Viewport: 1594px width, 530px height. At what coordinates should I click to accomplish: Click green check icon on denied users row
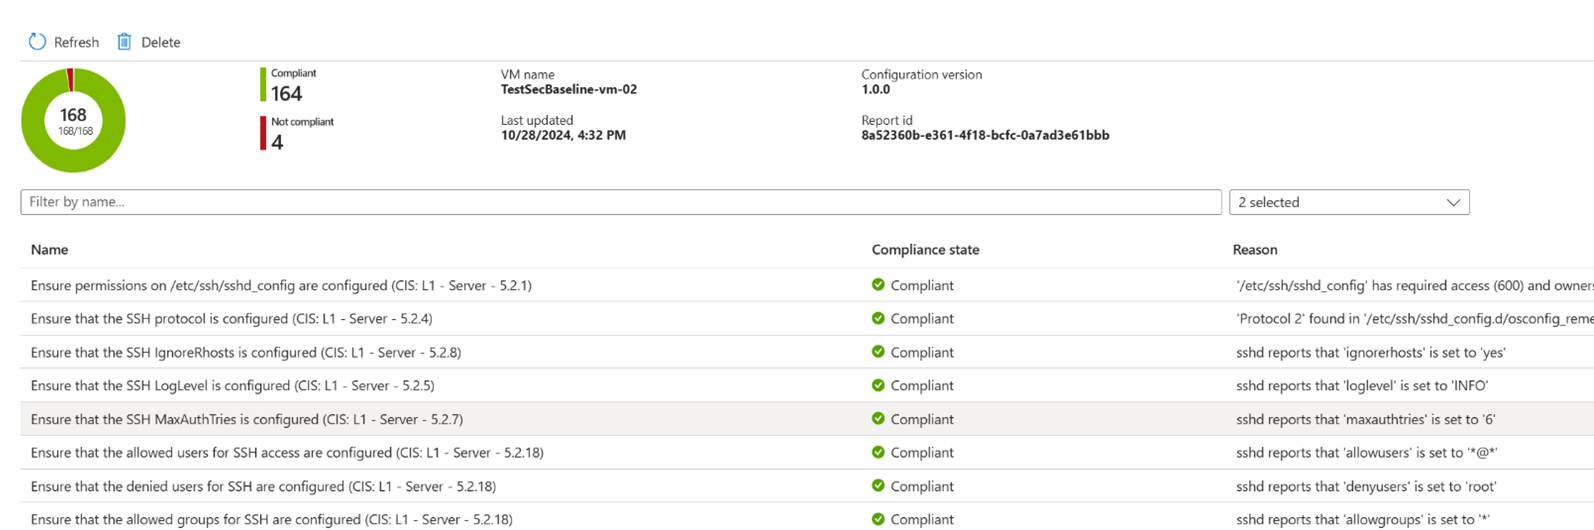(x=878, y=486)
